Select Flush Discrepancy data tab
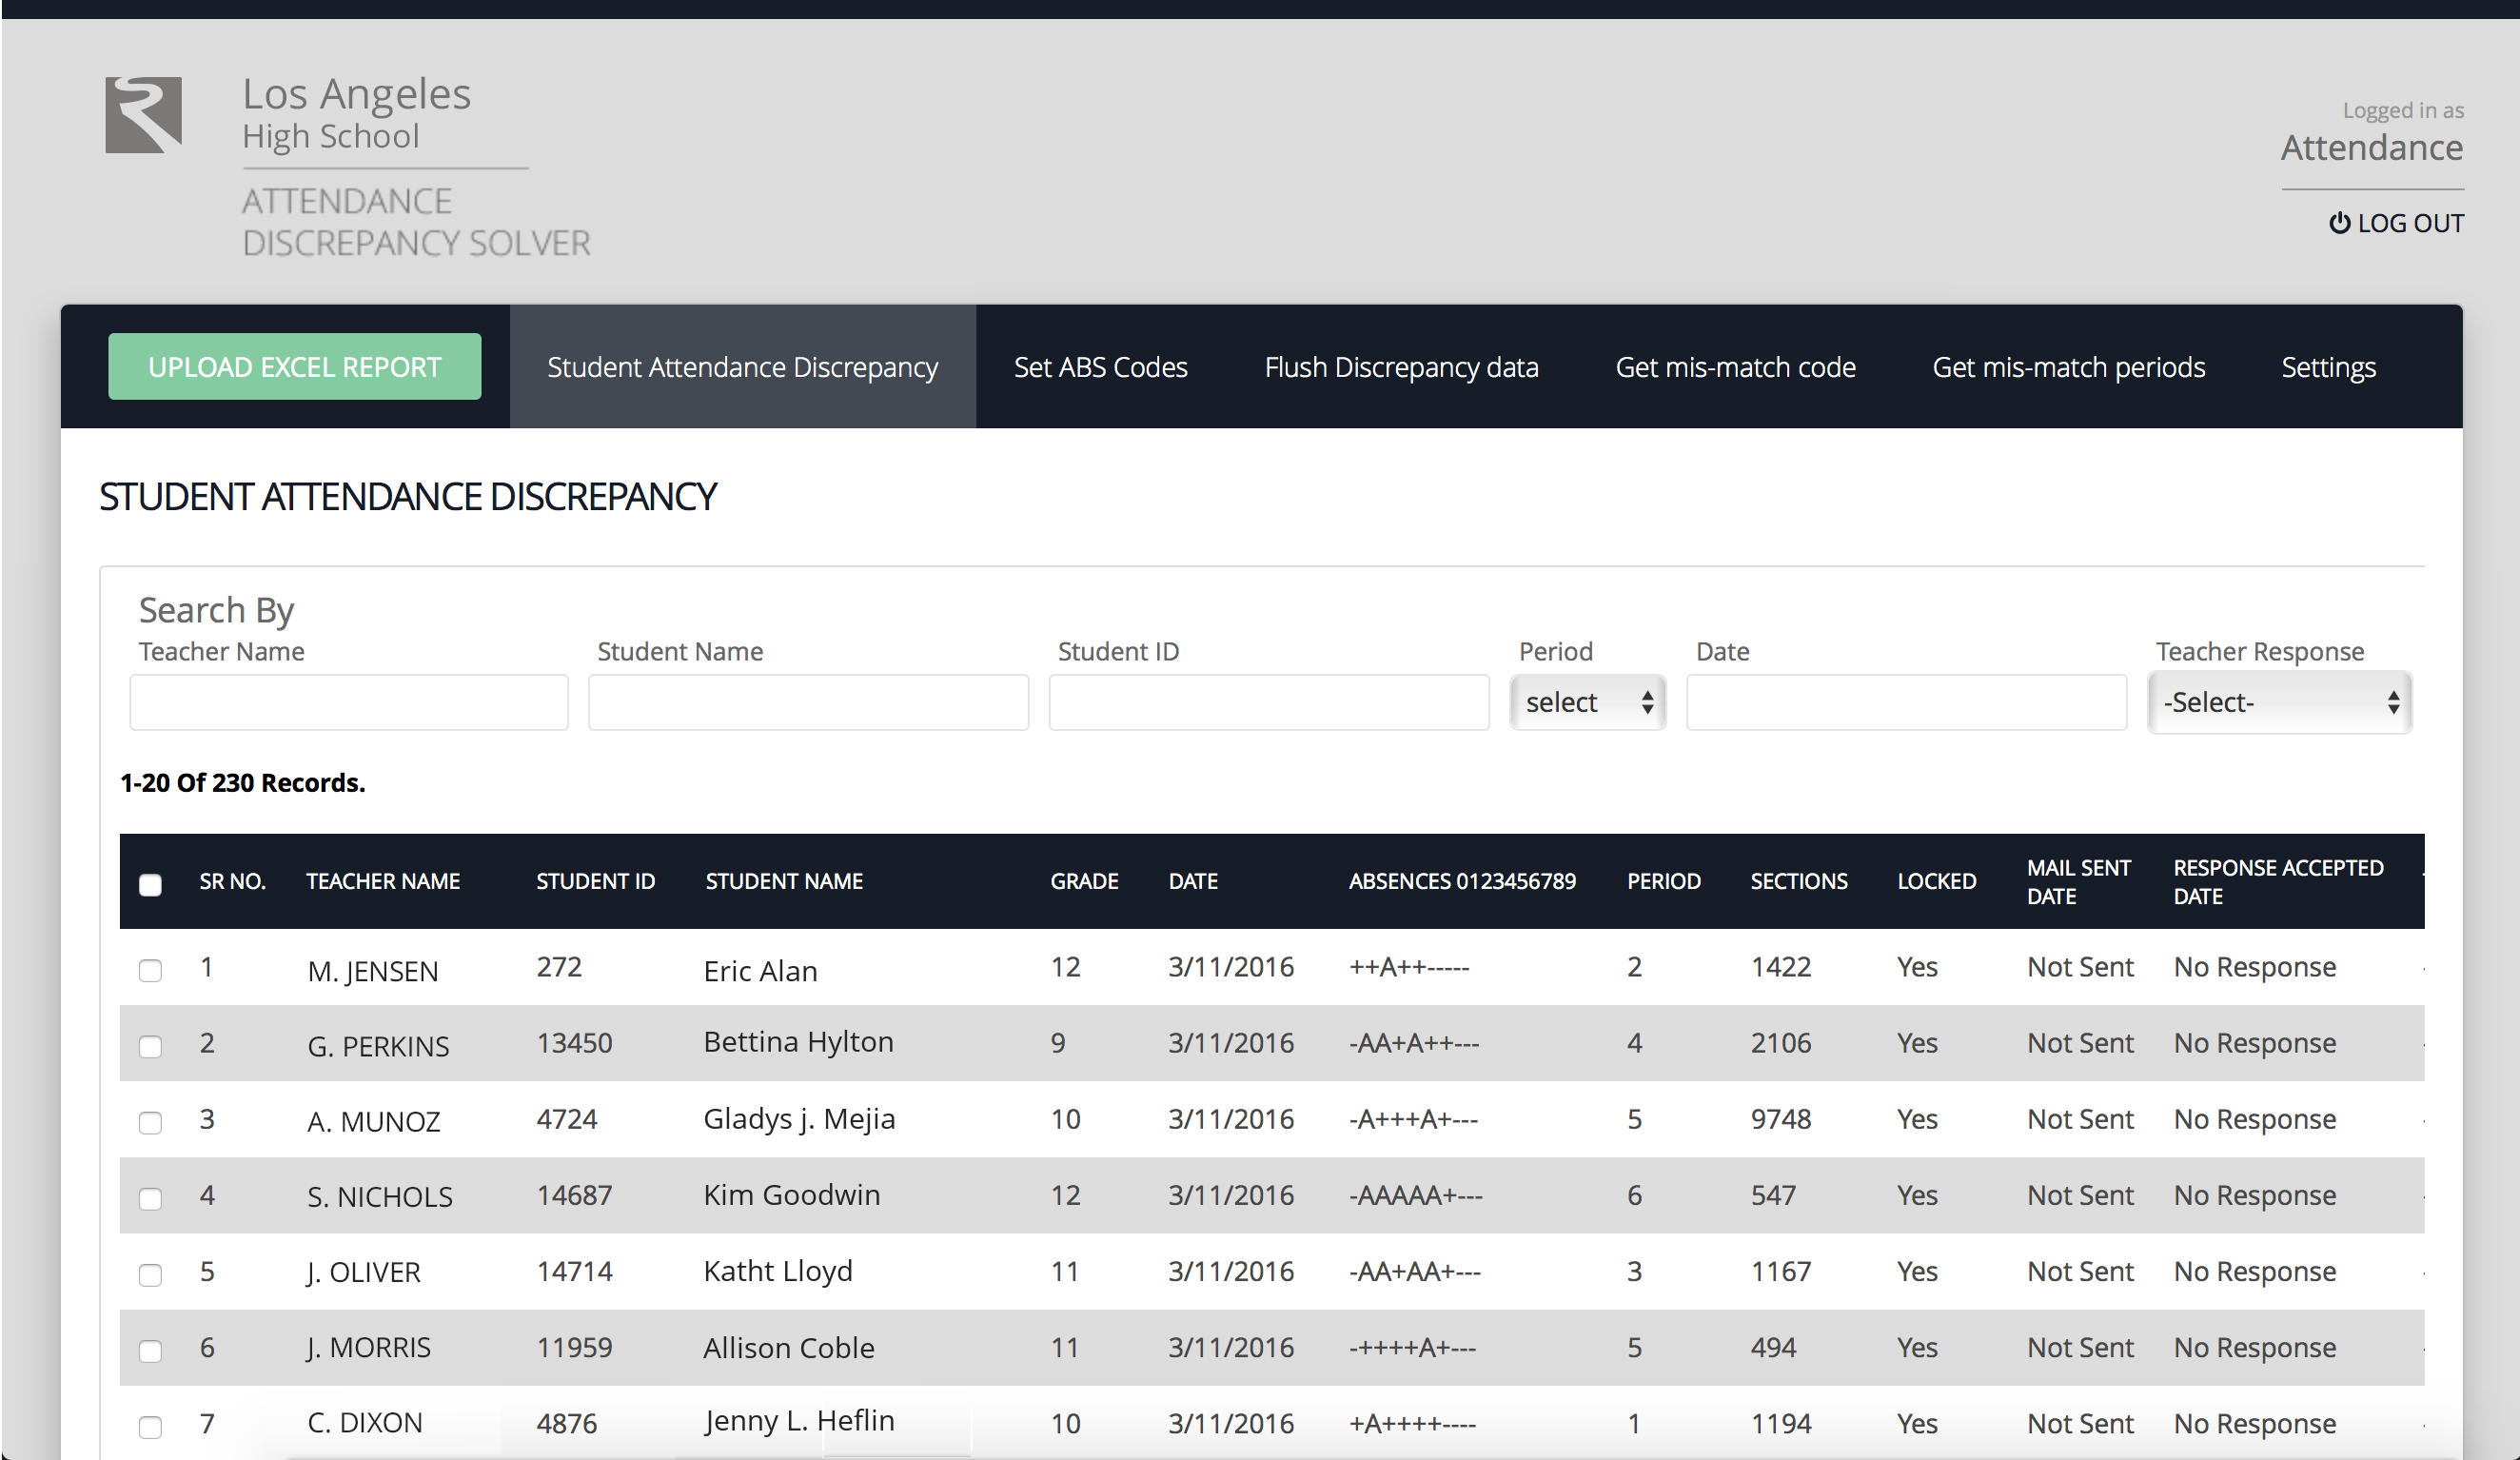Image resolution: width=2520 pixels, height=1460 pixels. pos(1401,367)
